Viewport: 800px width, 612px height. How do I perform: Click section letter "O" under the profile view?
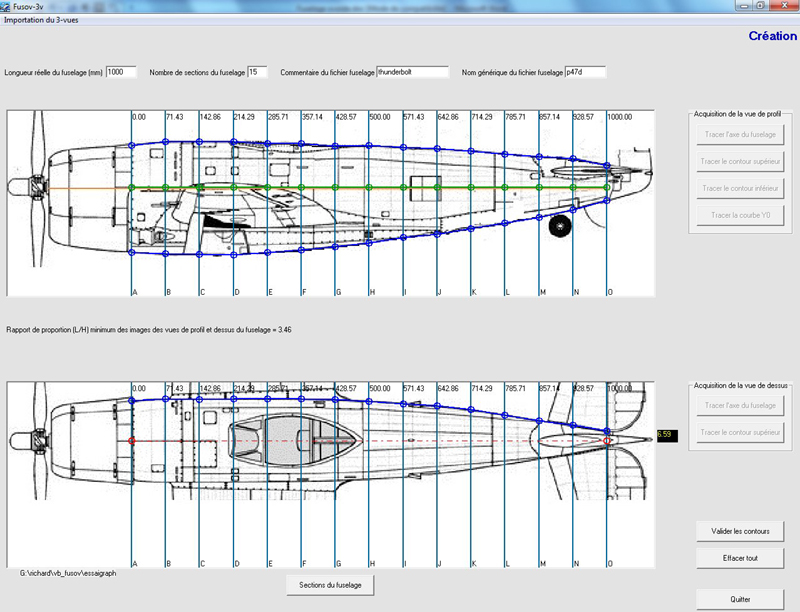[x=610, y=292]
